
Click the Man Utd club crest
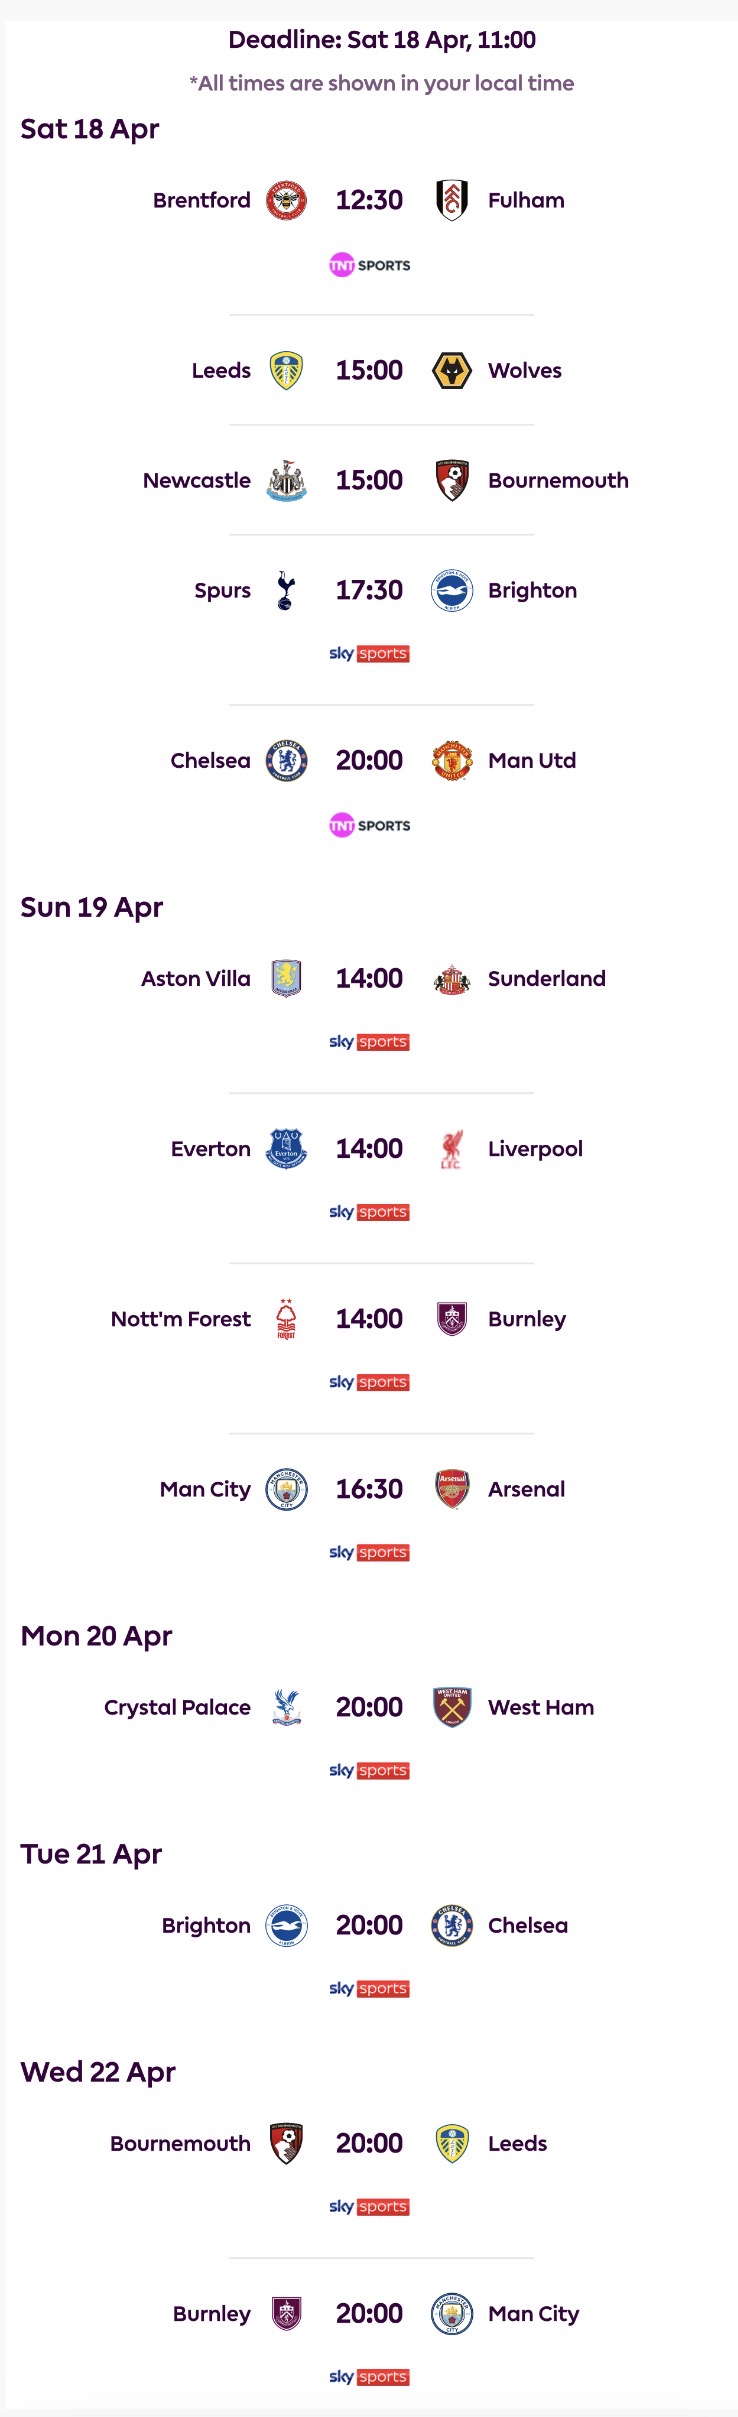point(452,761)
